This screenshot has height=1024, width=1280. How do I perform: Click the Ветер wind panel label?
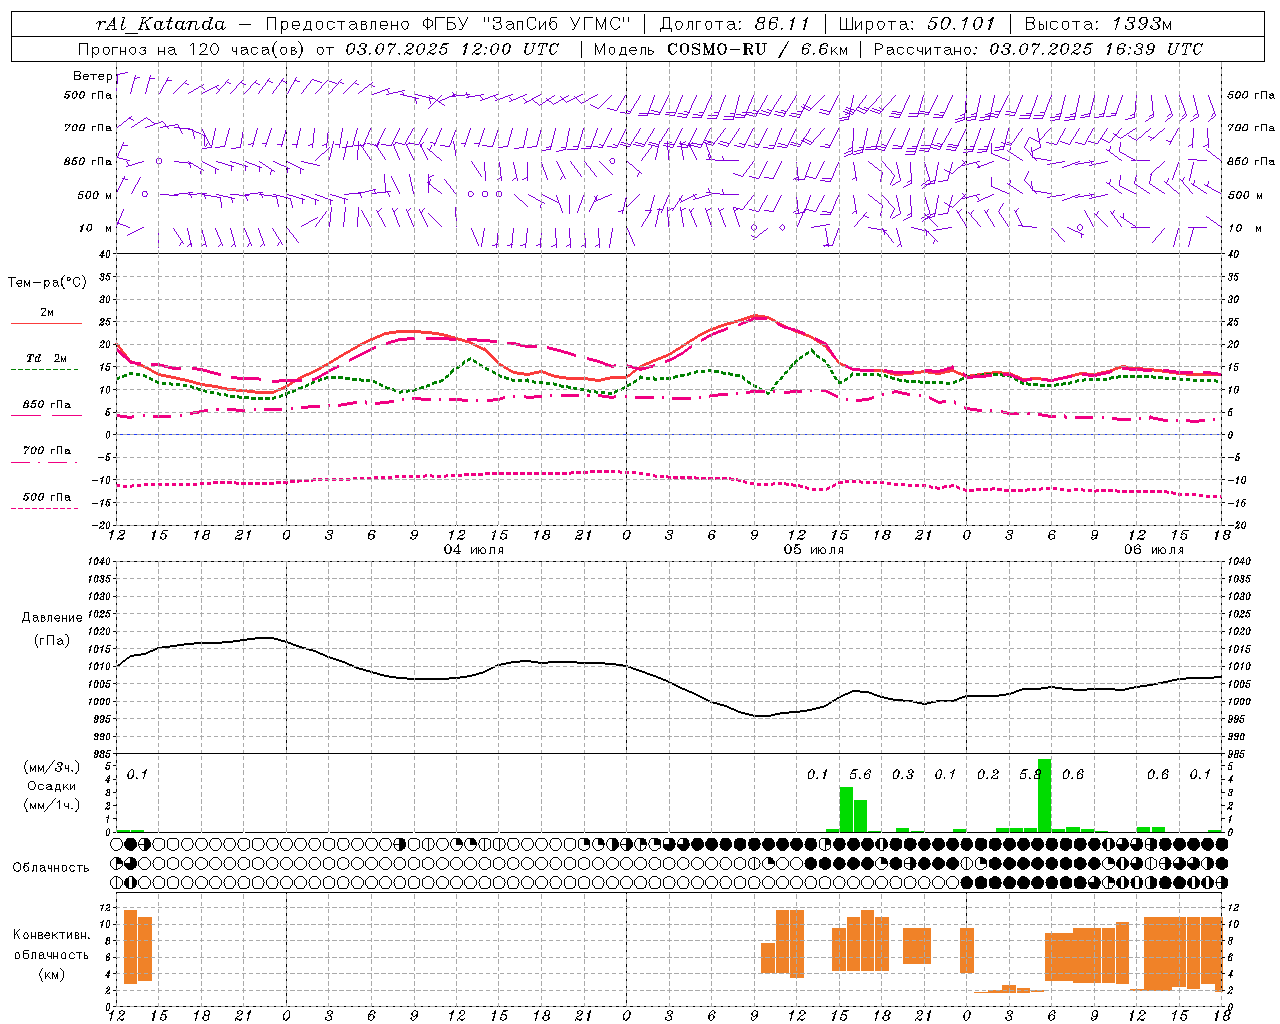[92, 76]
